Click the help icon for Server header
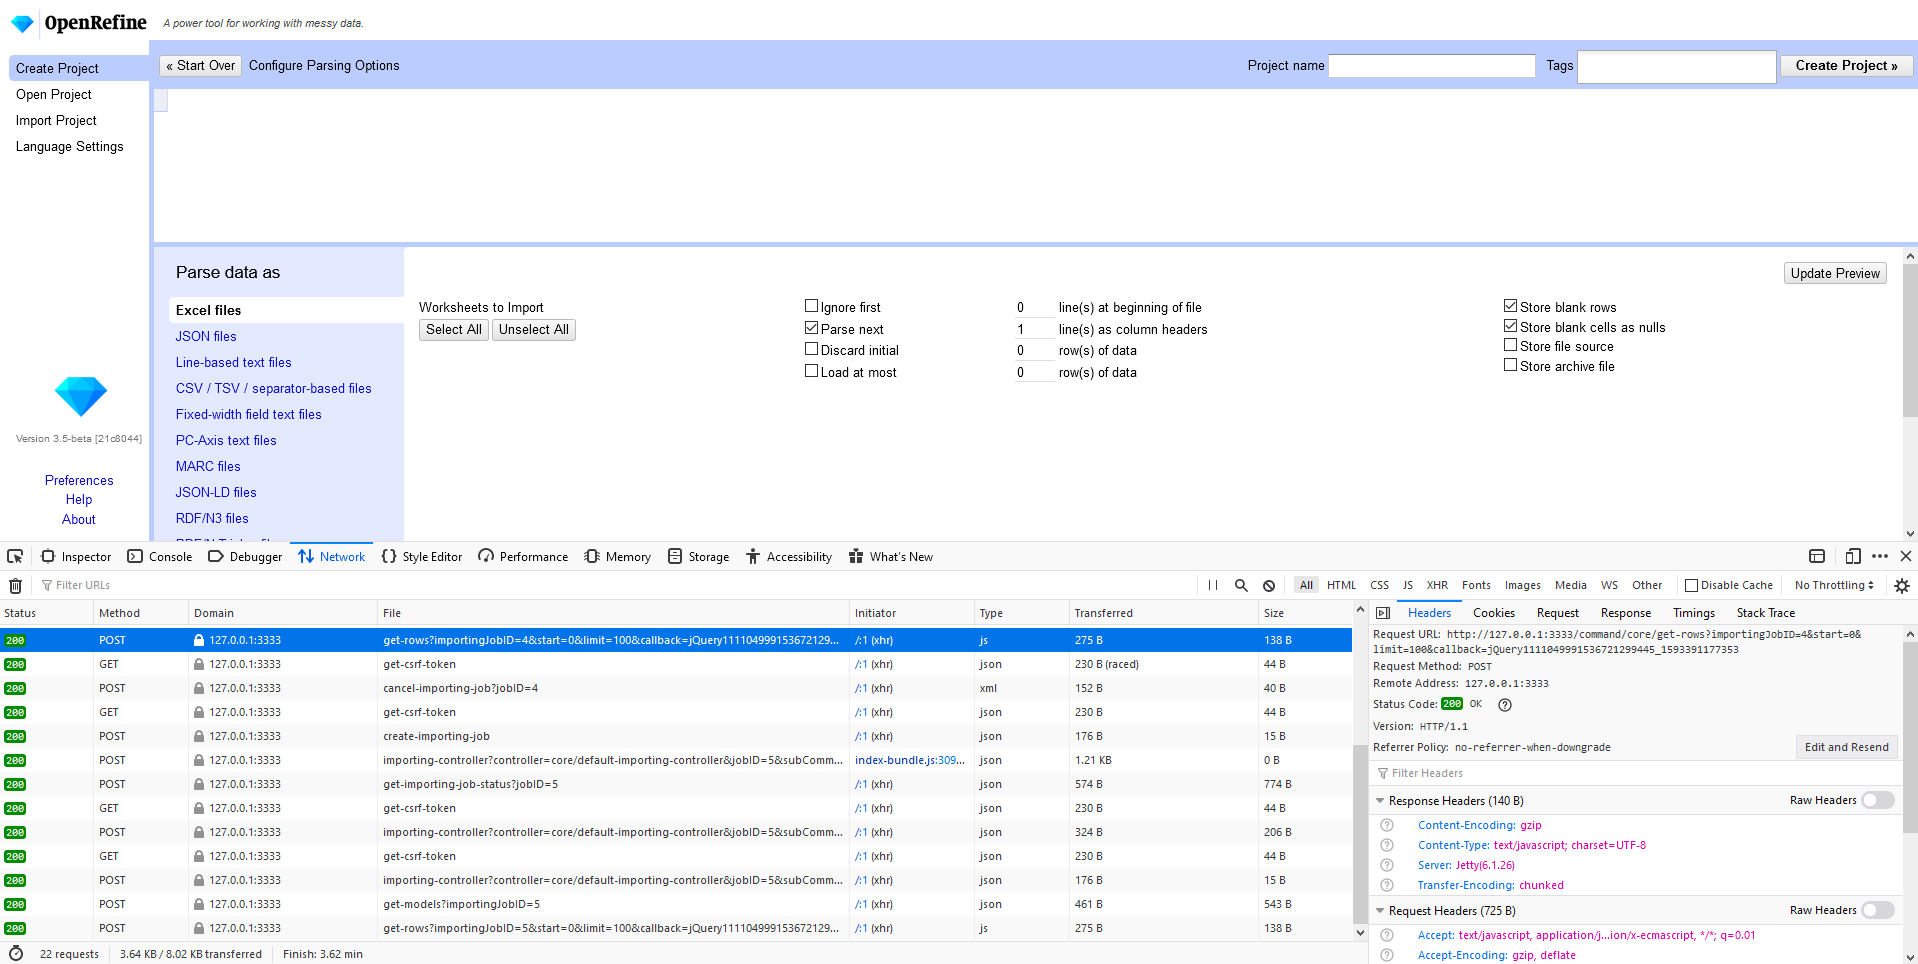Image resolution: width=1918 pixels, height=964 pixels. (x=1387, y=865)
